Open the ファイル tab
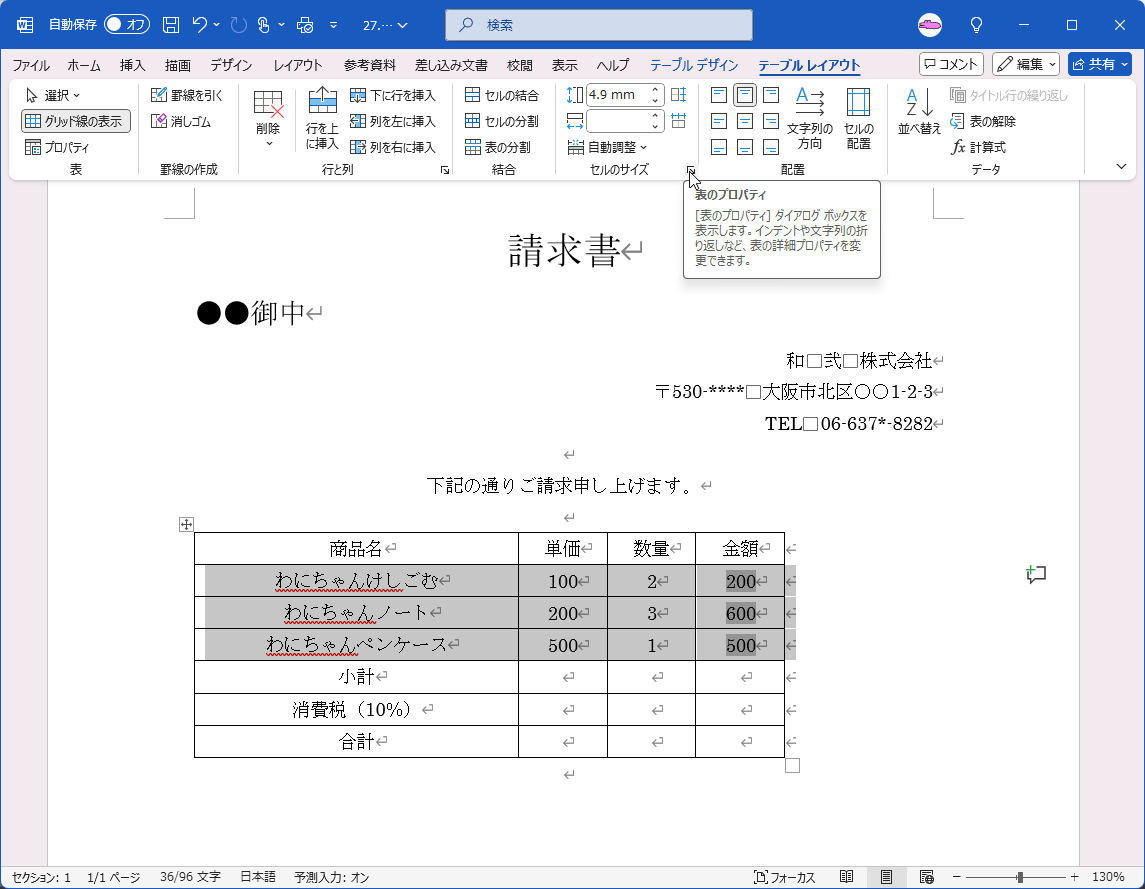The image size is (1145, 889). tap(31, 65)
